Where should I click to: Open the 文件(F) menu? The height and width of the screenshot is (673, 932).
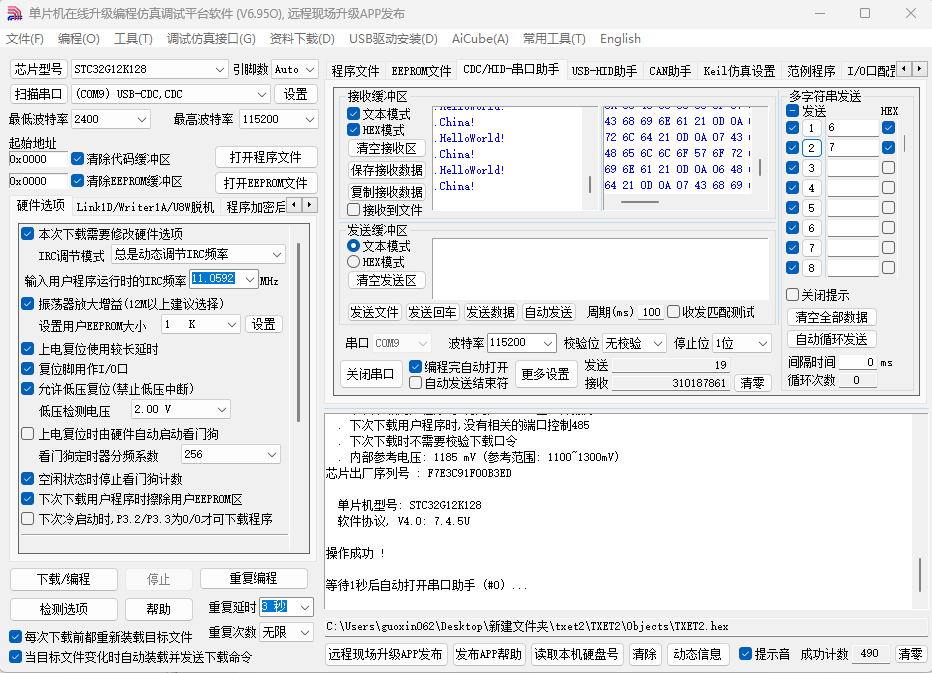tap(24, 39)
